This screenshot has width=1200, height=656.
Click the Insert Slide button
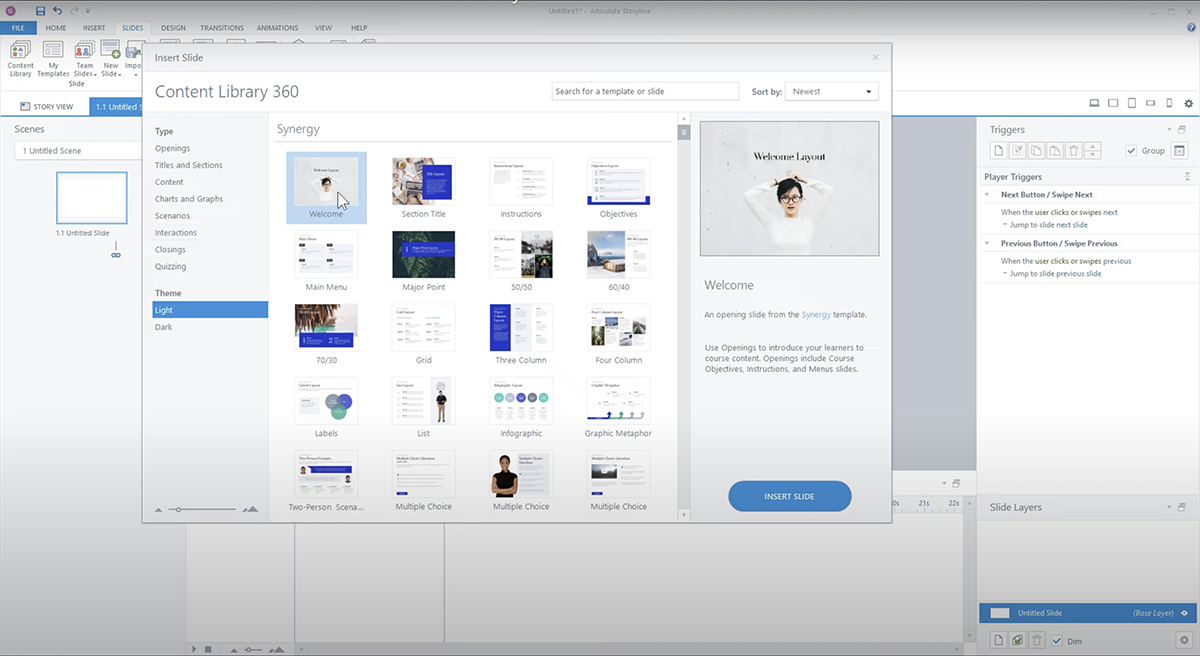789,495
